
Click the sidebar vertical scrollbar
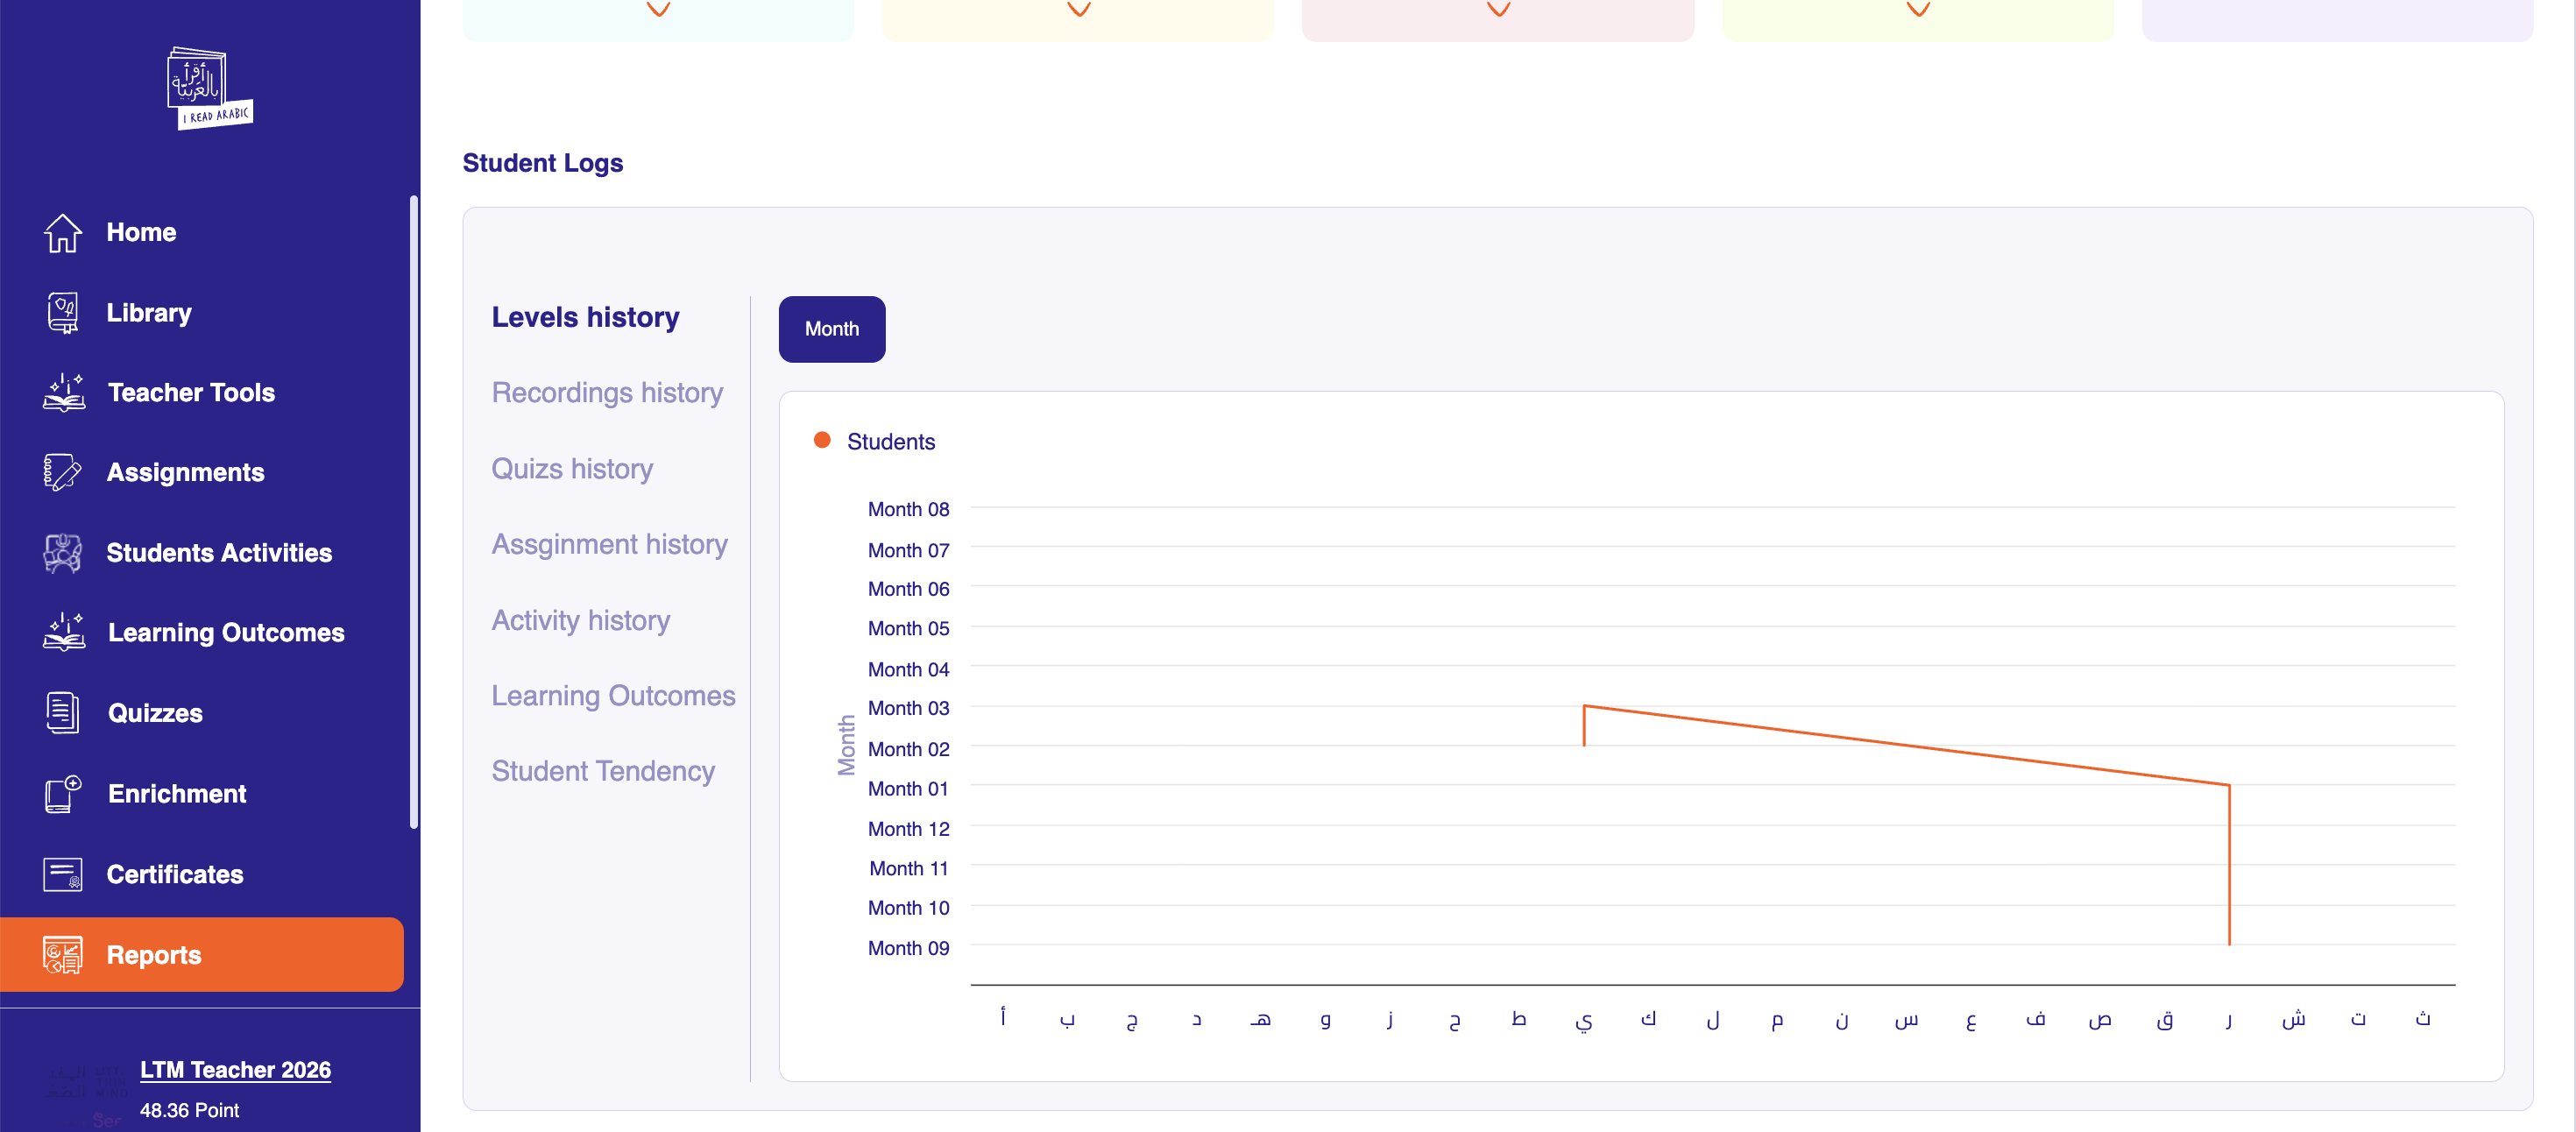413,510
